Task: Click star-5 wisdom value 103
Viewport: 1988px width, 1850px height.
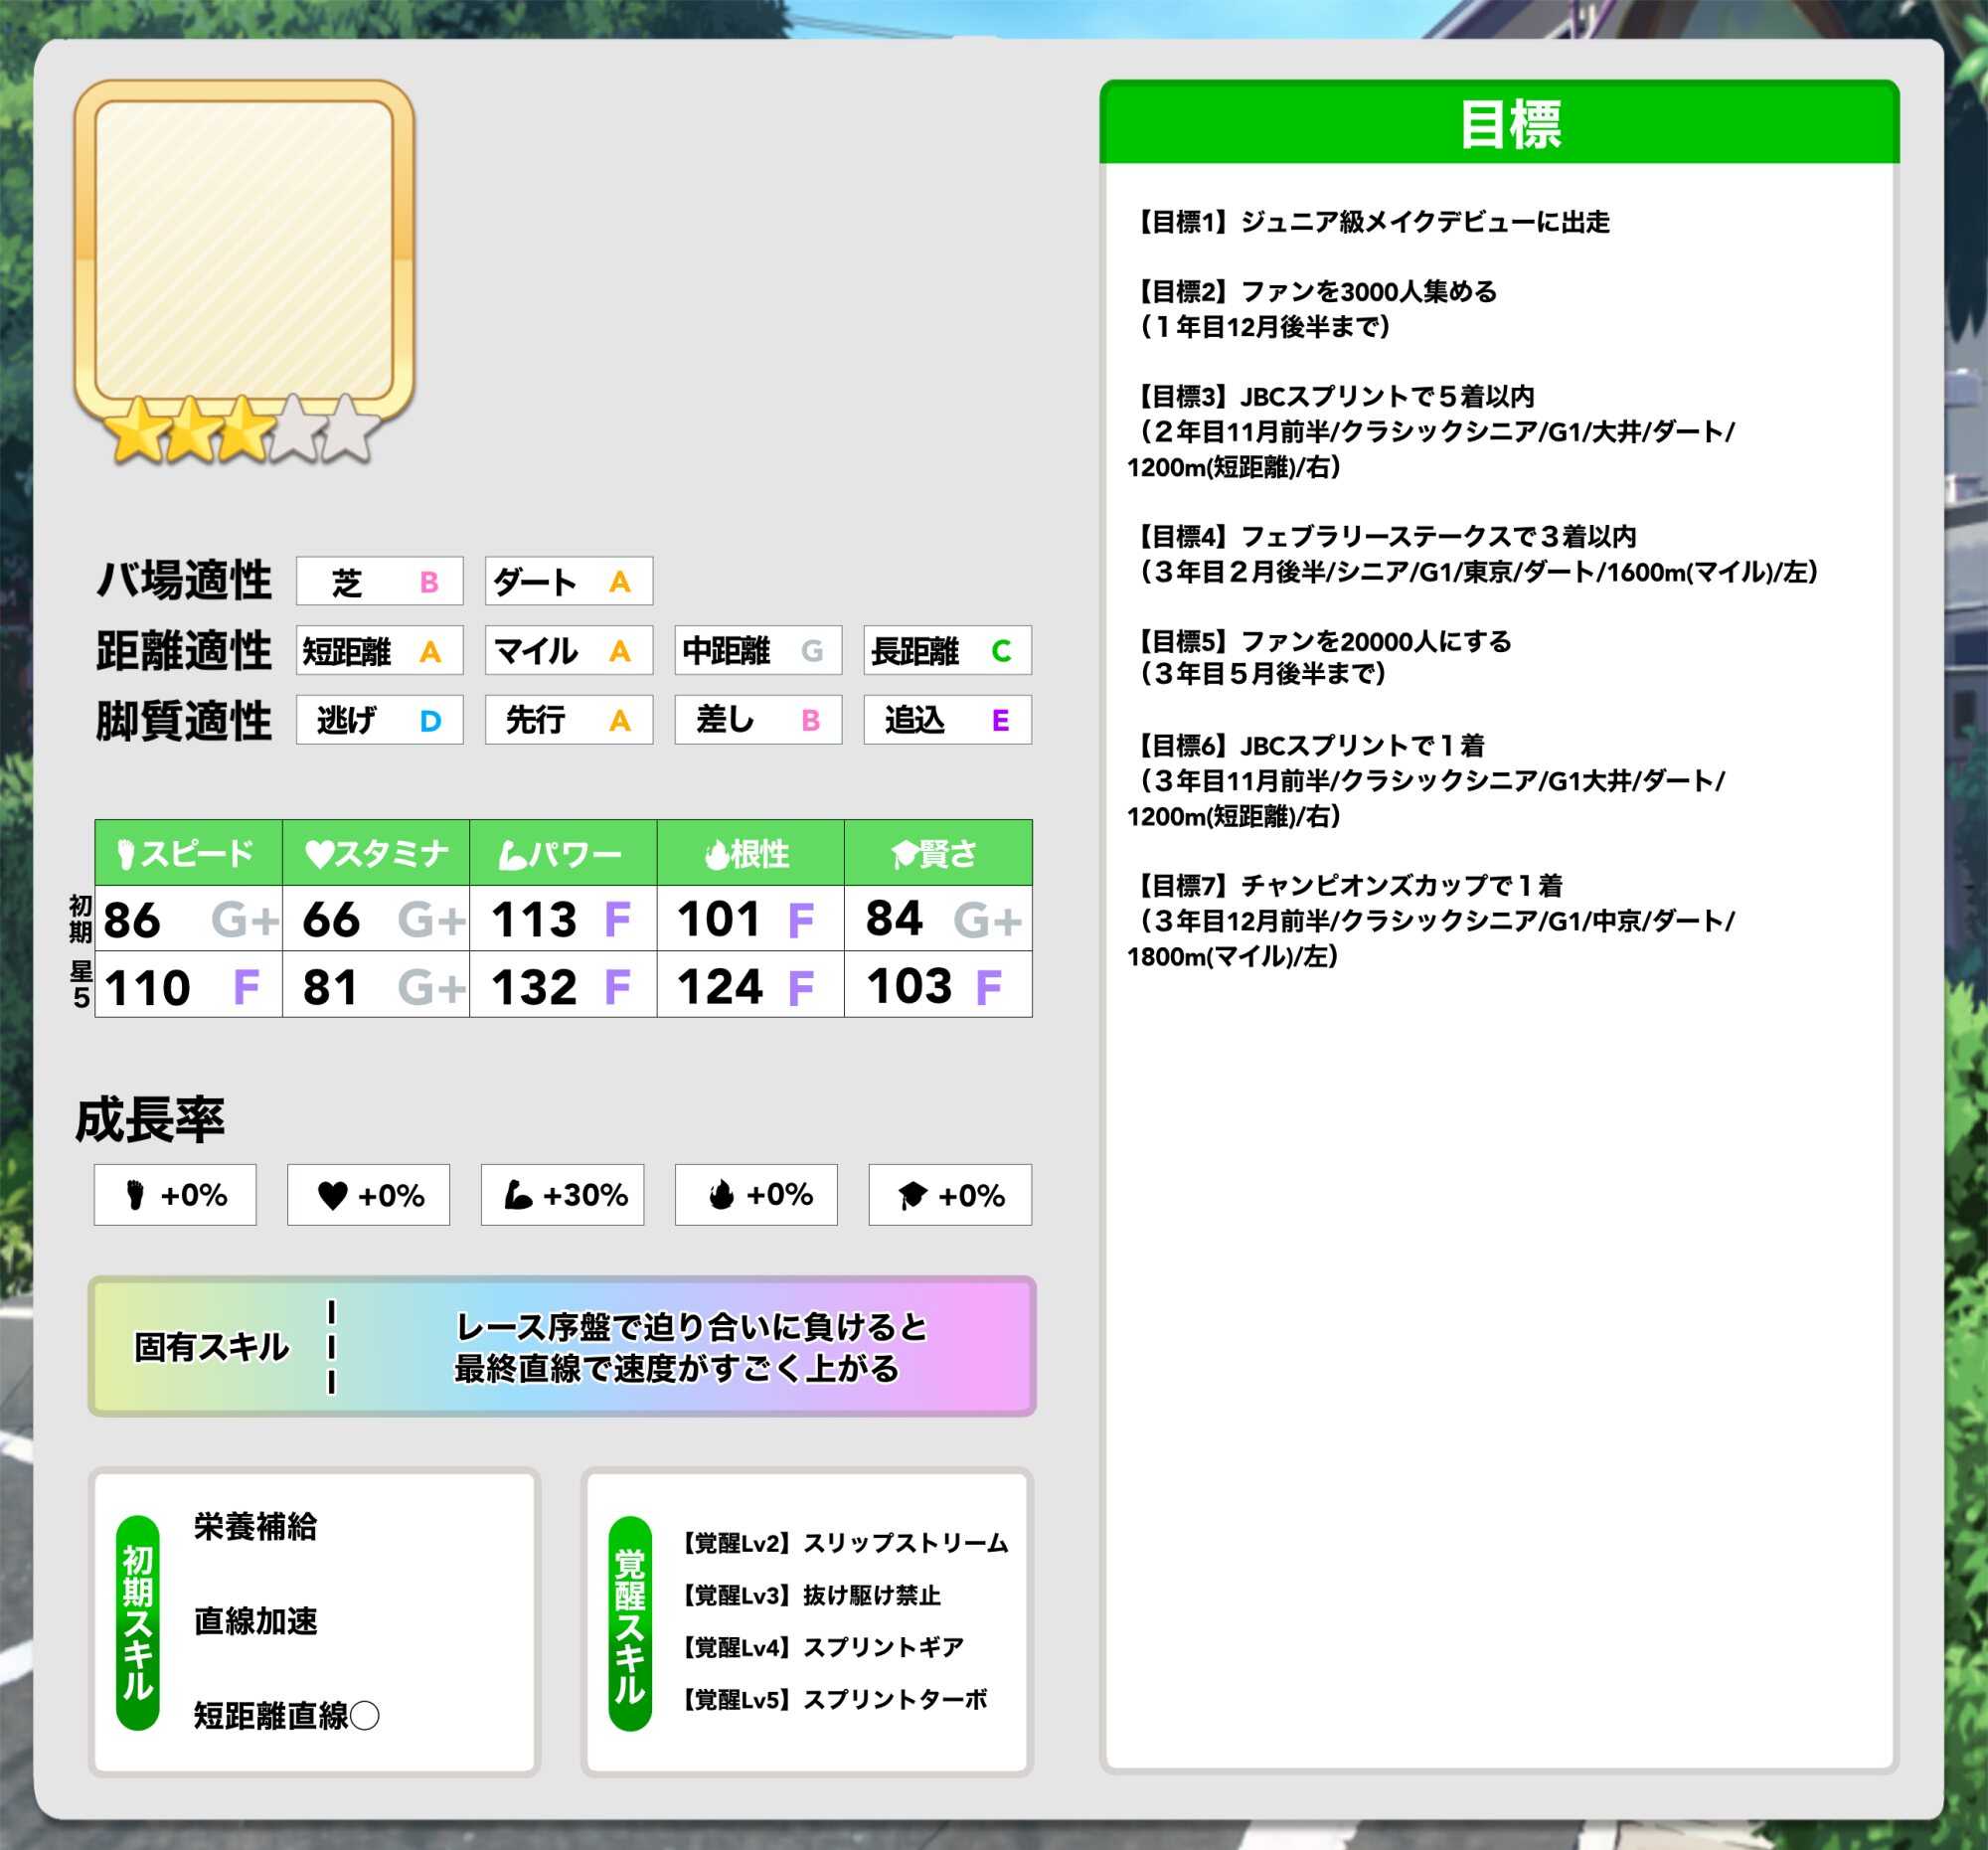Action: (909, 987)
